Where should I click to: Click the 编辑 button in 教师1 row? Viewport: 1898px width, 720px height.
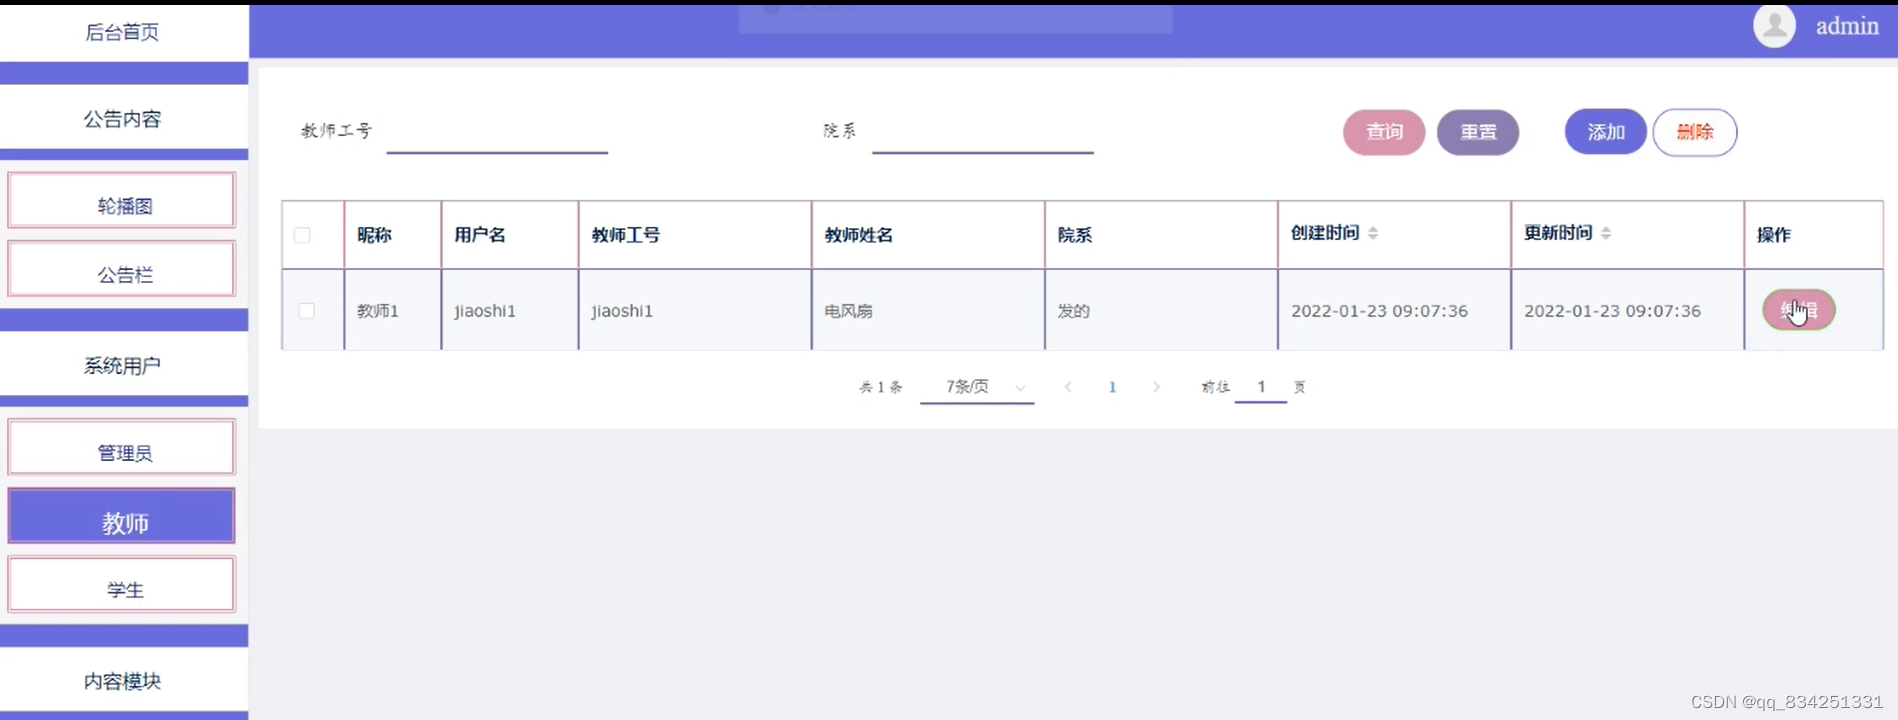1799,310
